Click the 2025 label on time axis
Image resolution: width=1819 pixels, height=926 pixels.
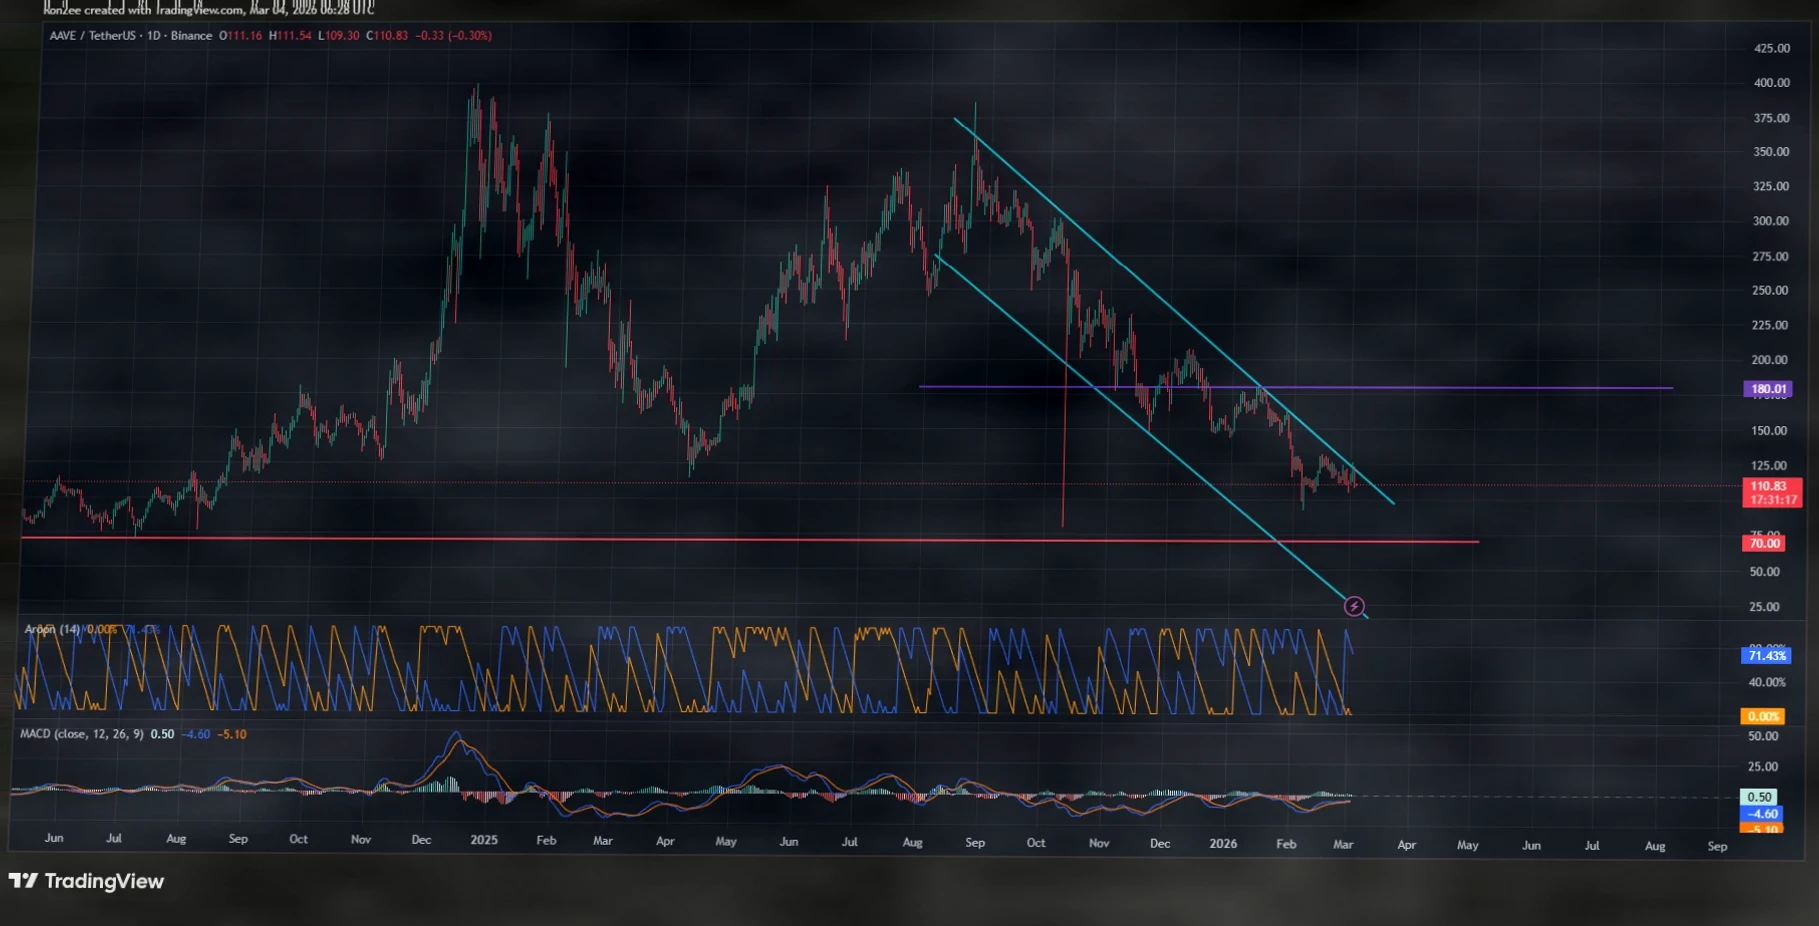tap(484, 840)
